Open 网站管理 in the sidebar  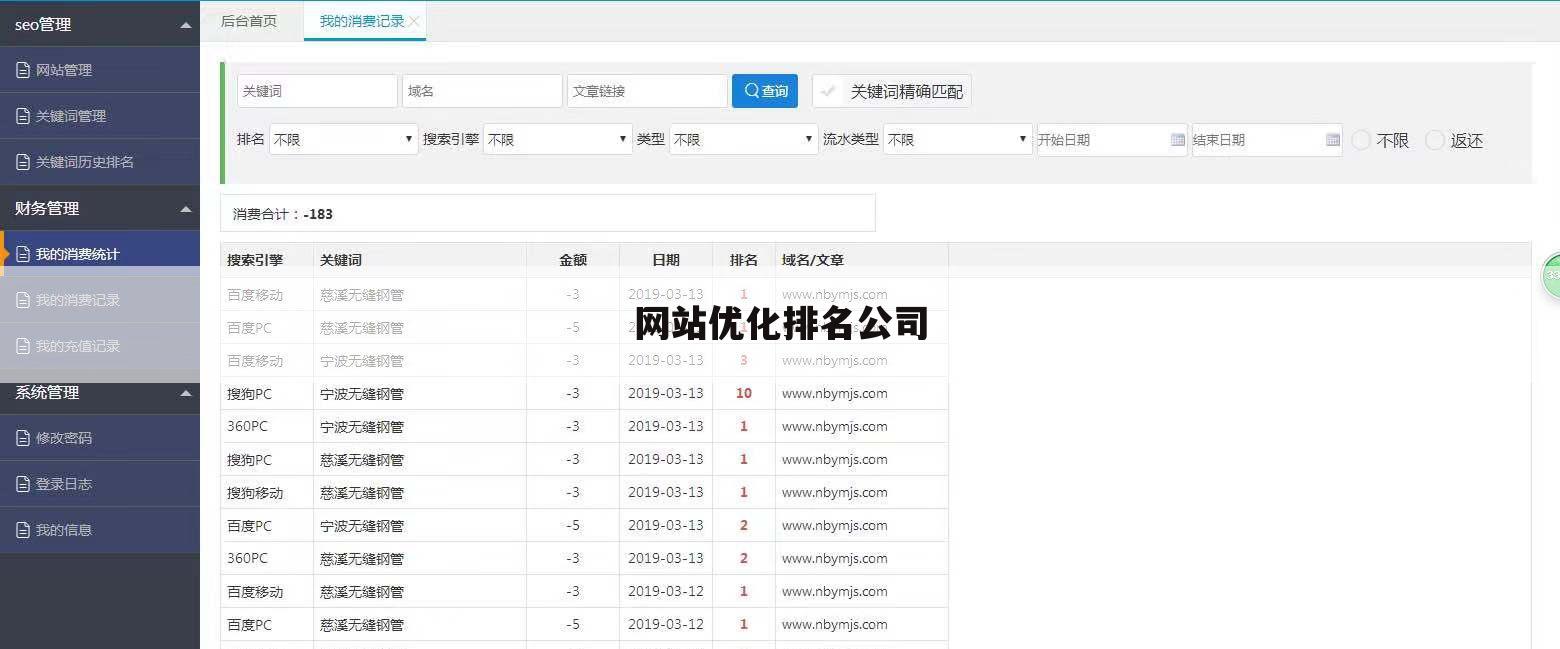tap(100, 70)
